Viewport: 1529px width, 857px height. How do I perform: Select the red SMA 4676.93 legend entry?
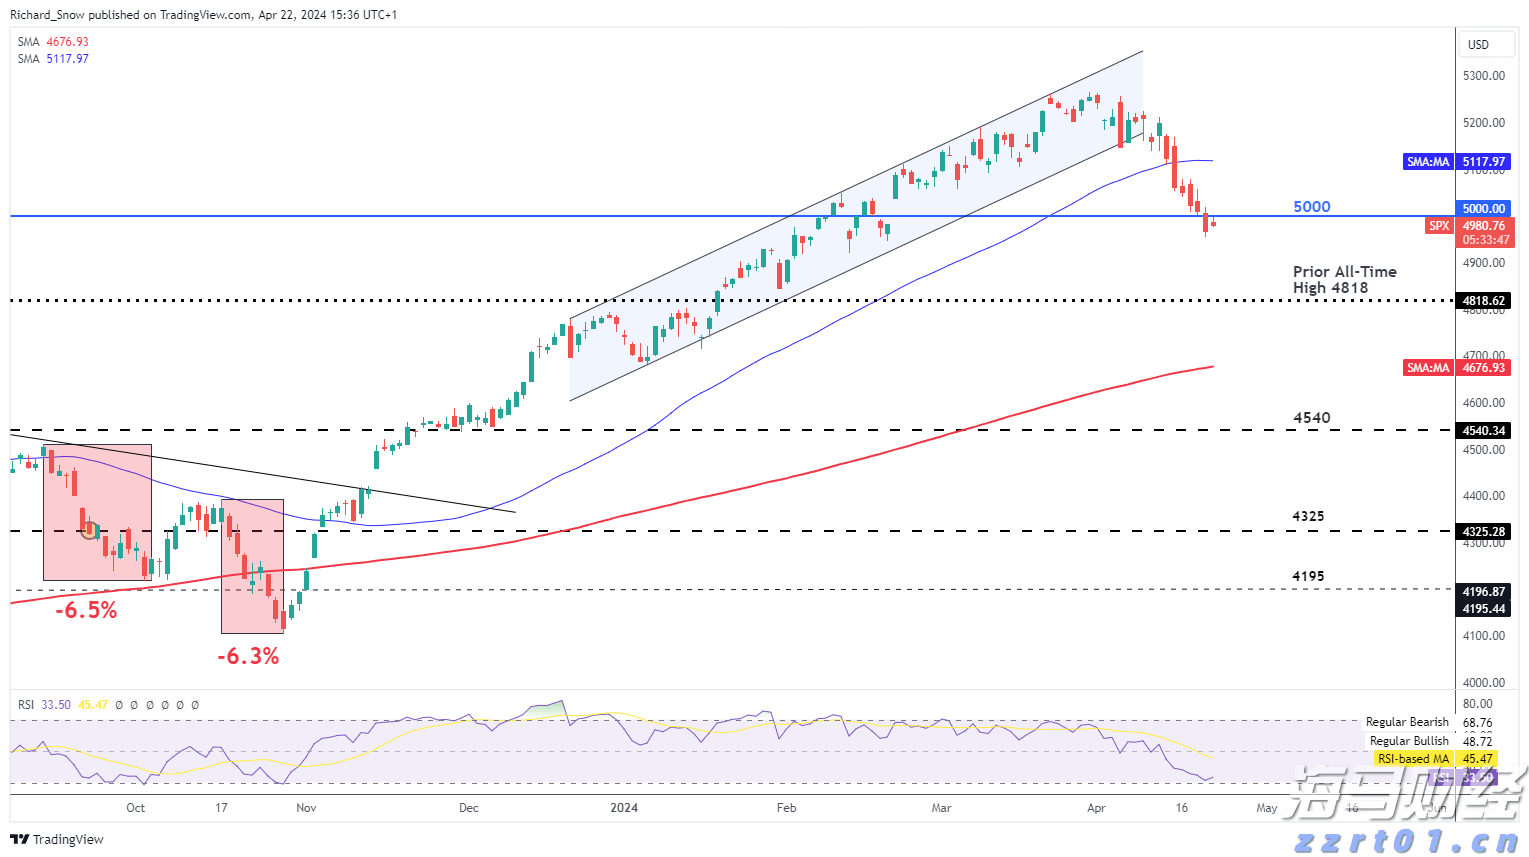coord(53,42)
